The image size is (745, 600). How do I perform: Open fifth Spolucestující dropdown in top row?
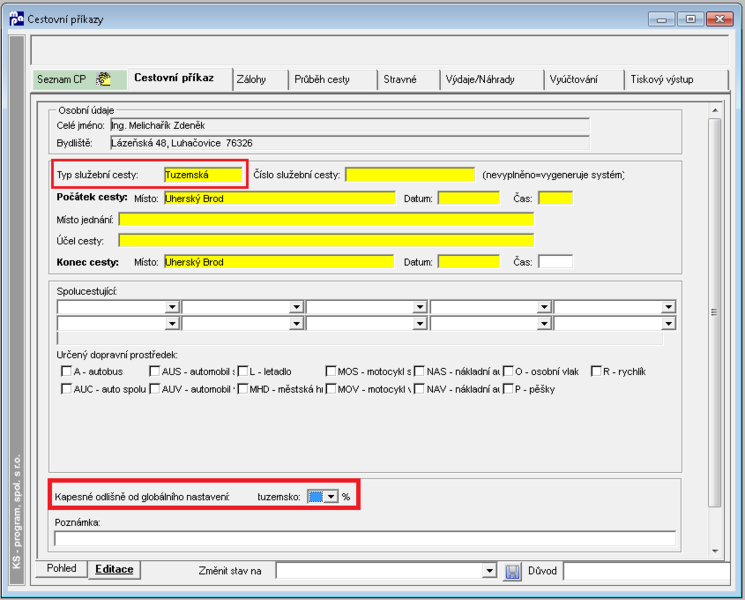(669, 307)
